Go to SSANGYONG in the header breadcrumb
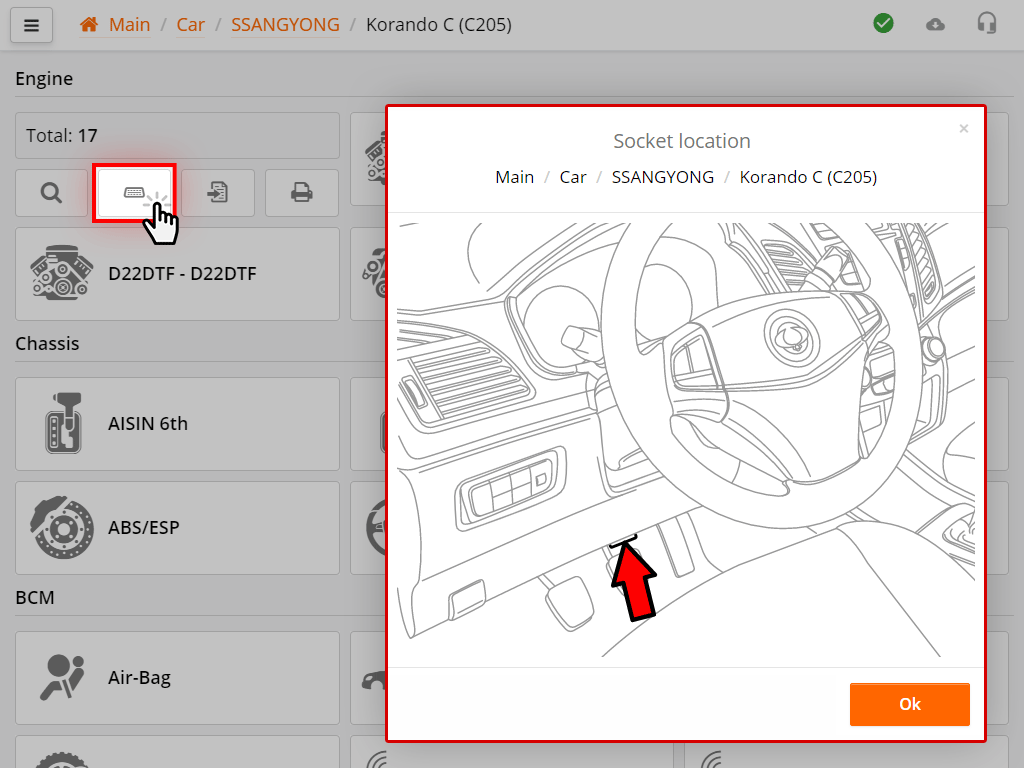The image size is (1024, 768). [285, 24]
